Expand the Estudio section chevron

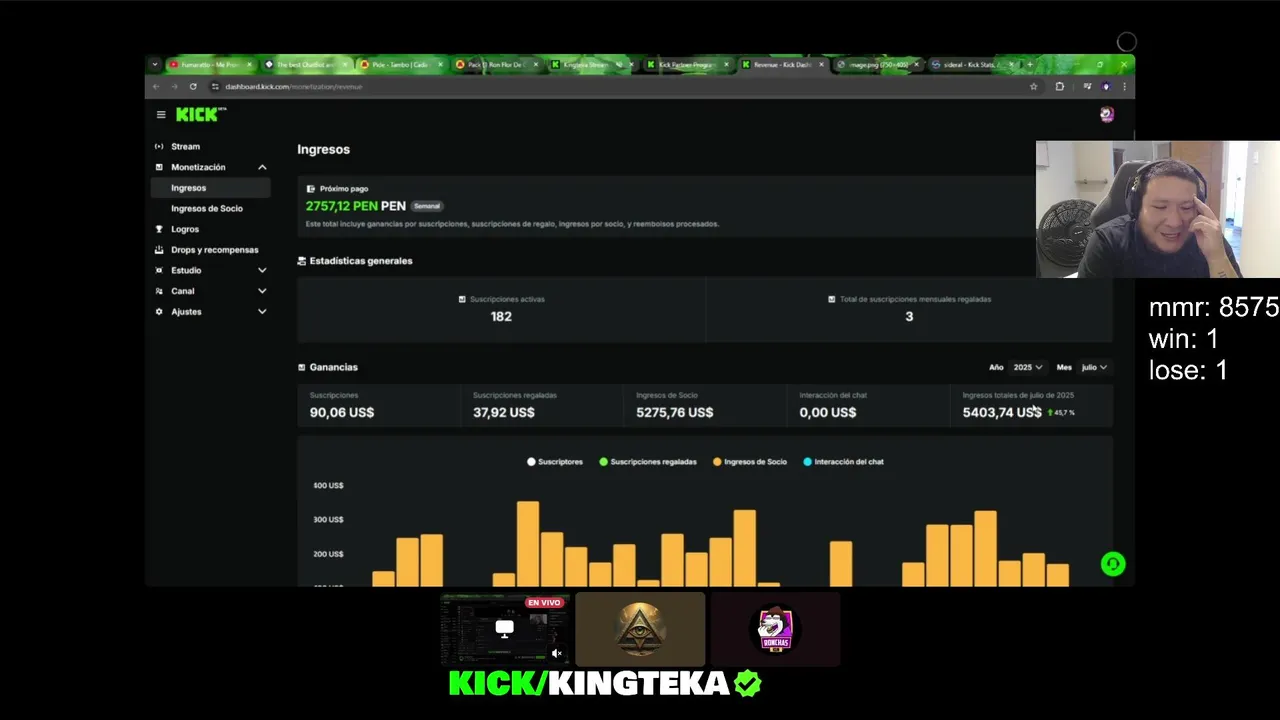pos(262,270)
